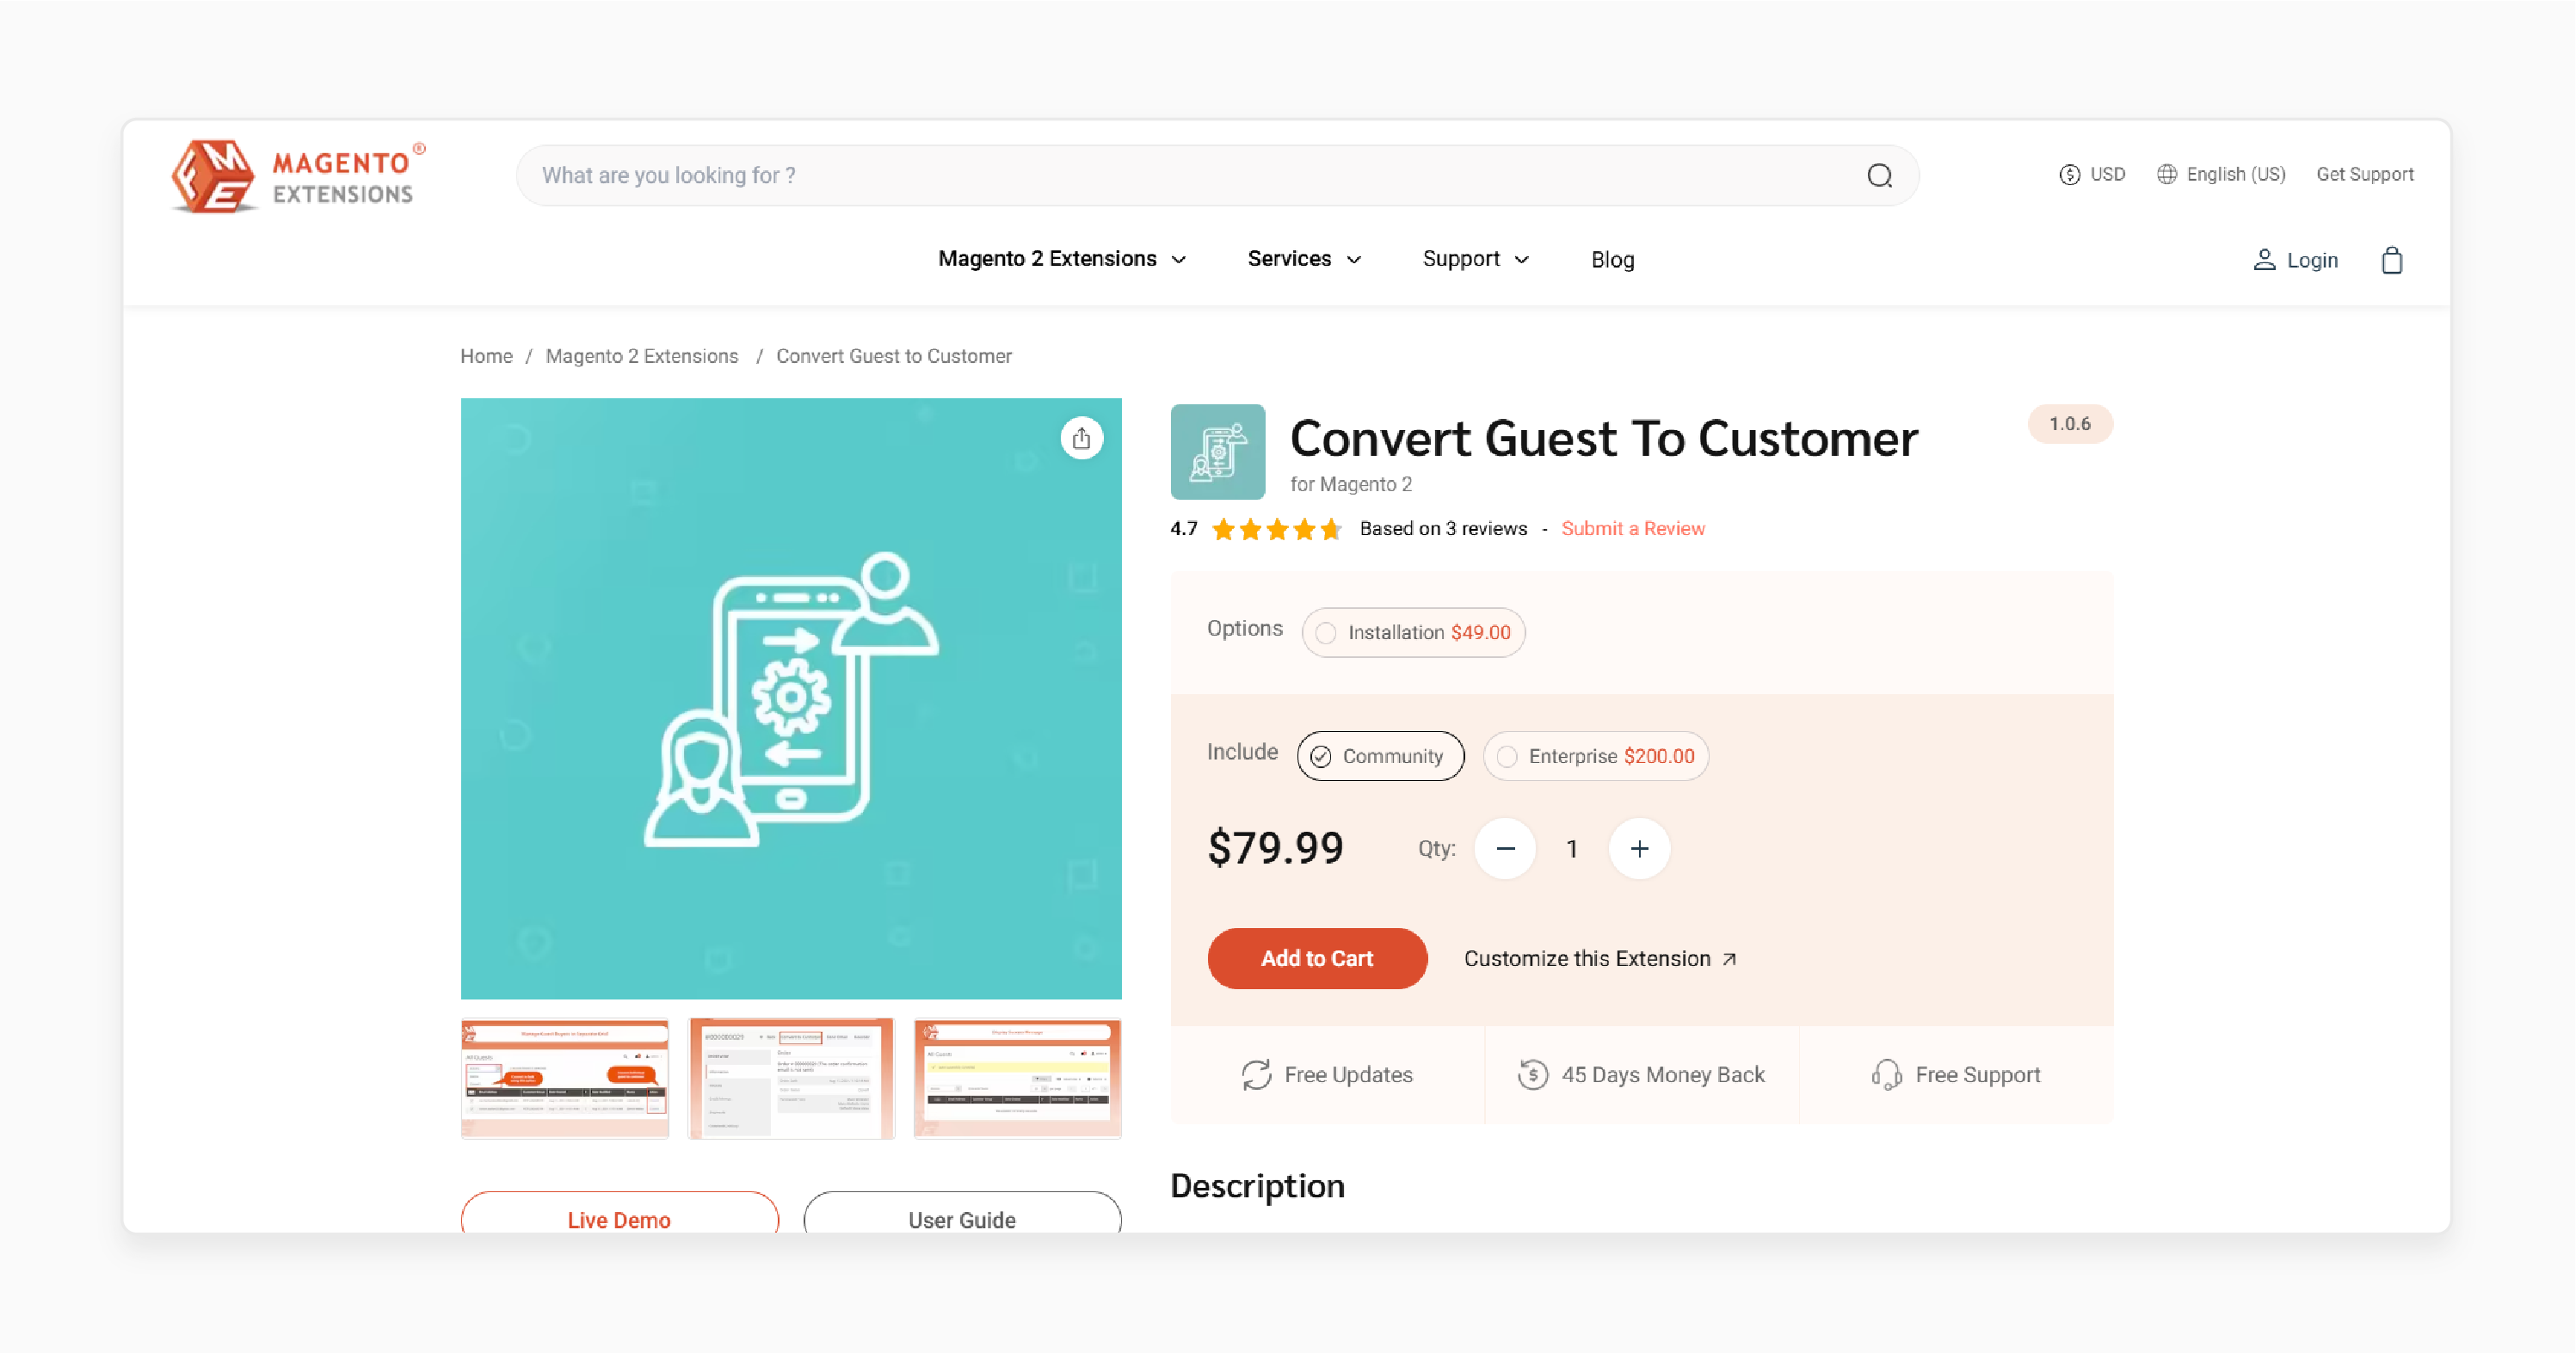
Task: Click the $79.99 price text
Action: pyautogui.click(x=1275, y=848)
